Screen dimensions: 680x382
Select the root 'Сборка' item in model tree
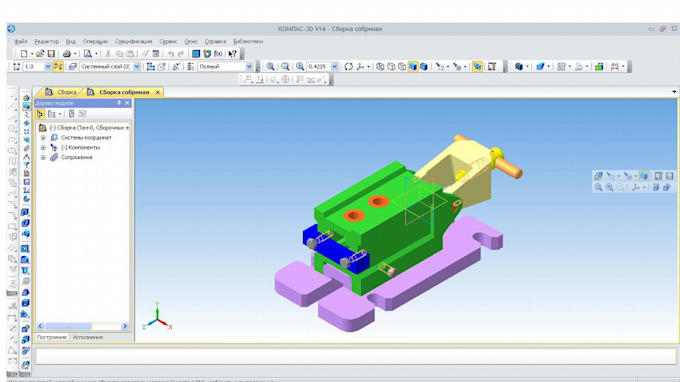pyautogui.click(x=88, y=127)
